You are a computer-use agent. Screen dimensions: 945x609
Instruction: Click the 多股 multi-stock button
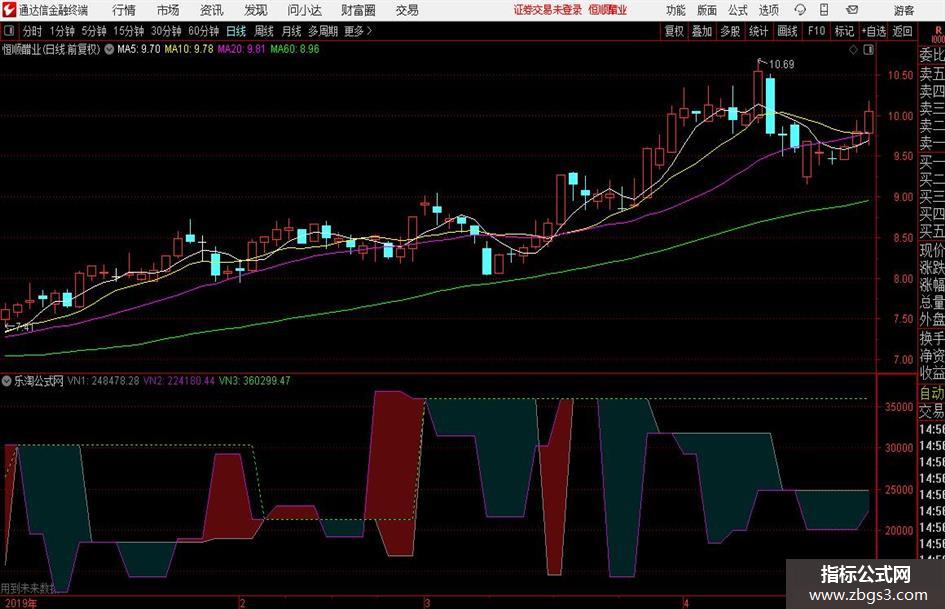tap(730, 31)
